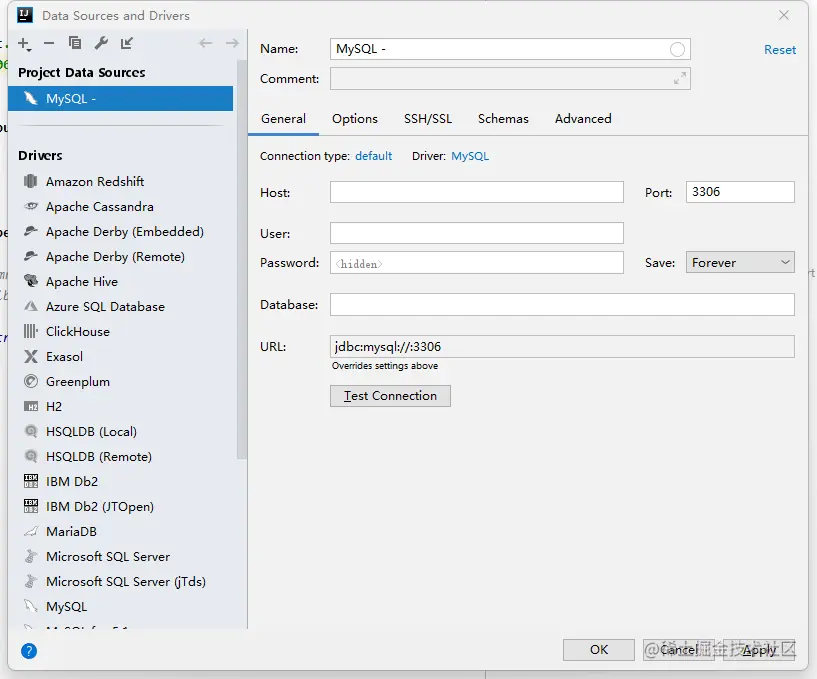Make the data source global with arrow icon
817x679 pixels.
pos(127,43)
